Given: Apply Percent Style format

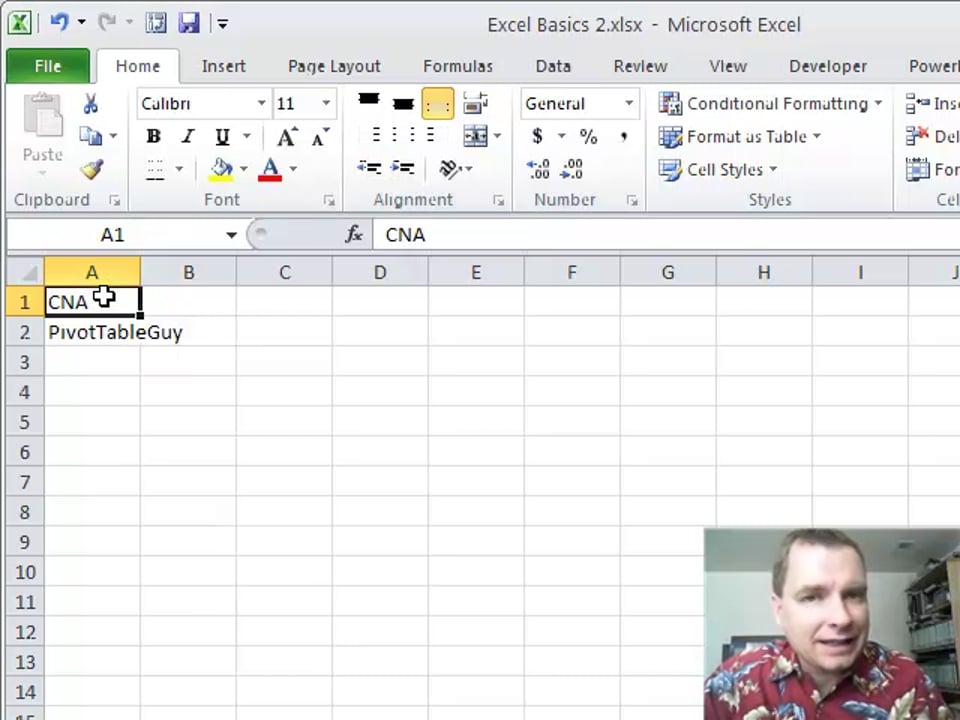Looking at the screenshot, I should (588, 136).
